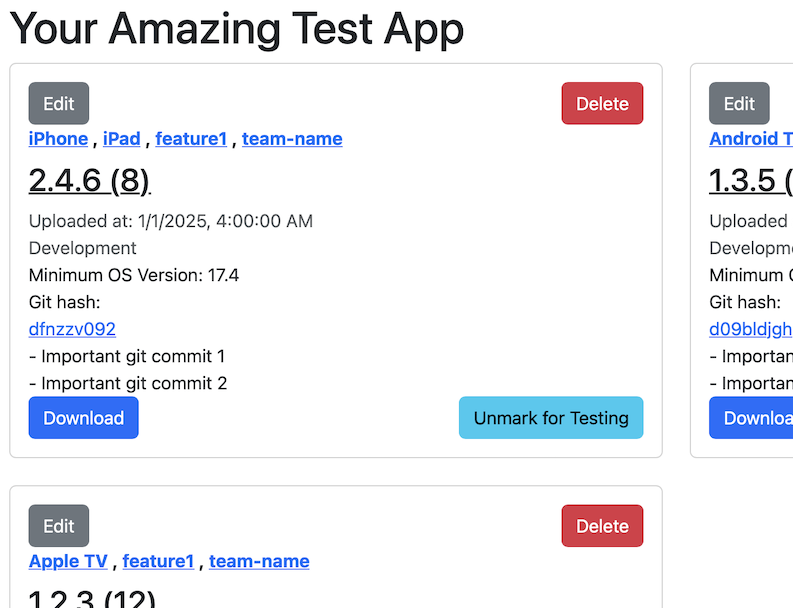Open git hash dfnzzv092
793x608 pixels.
point(72,329)
